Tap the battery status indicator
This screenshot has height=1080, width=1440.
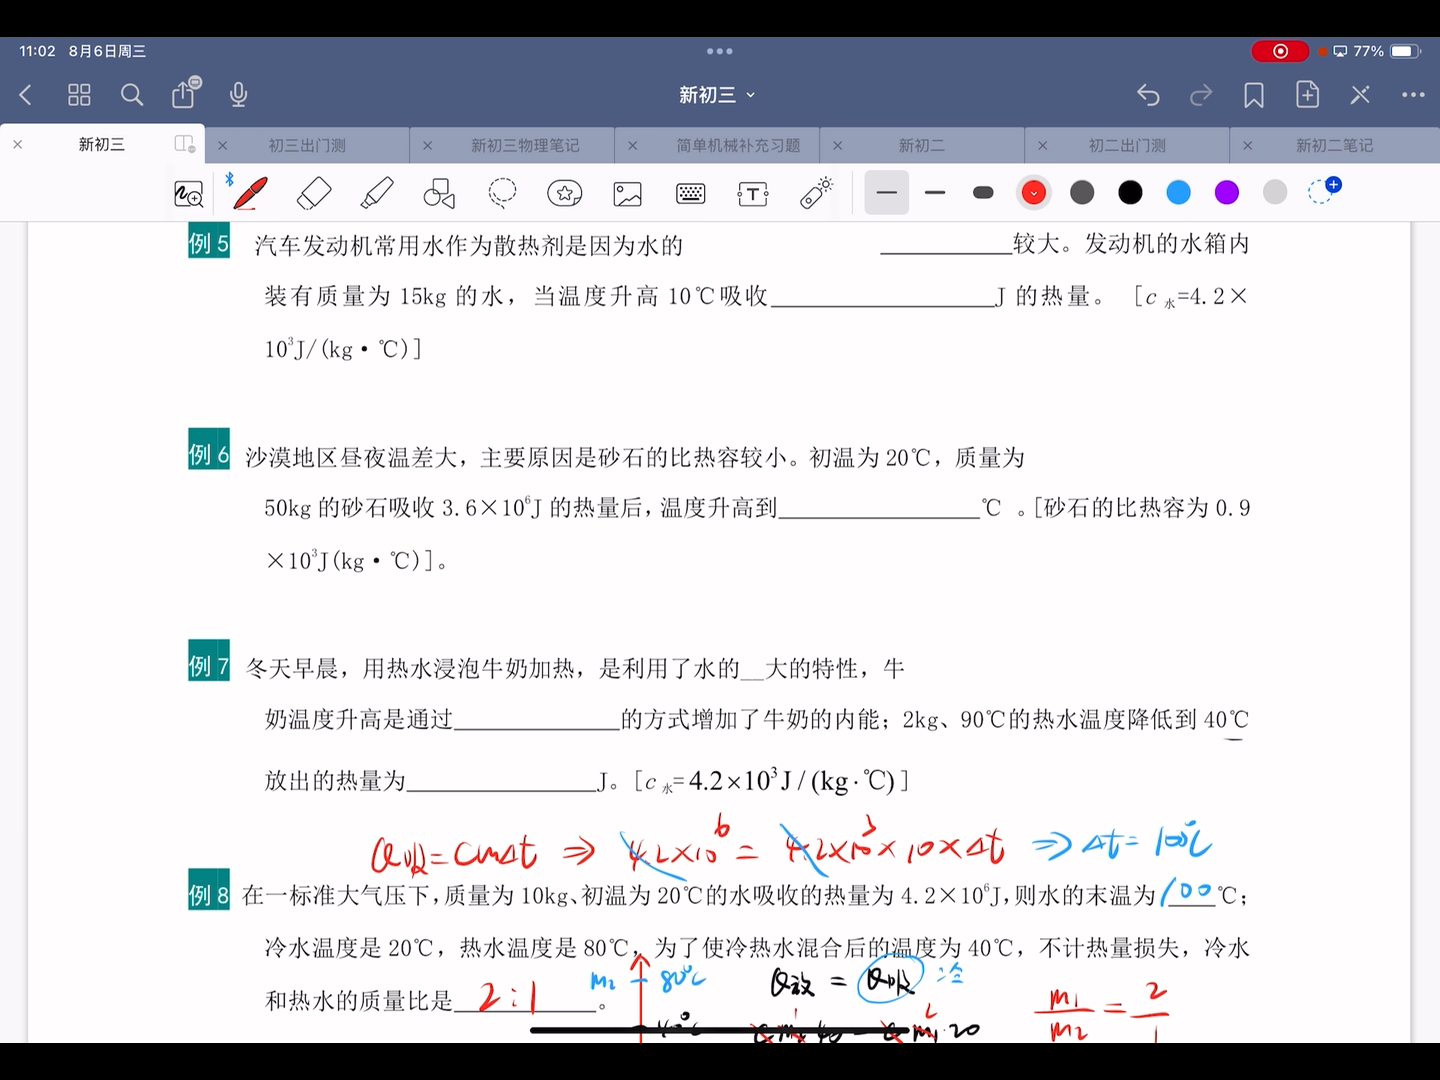click(1406, 51)
